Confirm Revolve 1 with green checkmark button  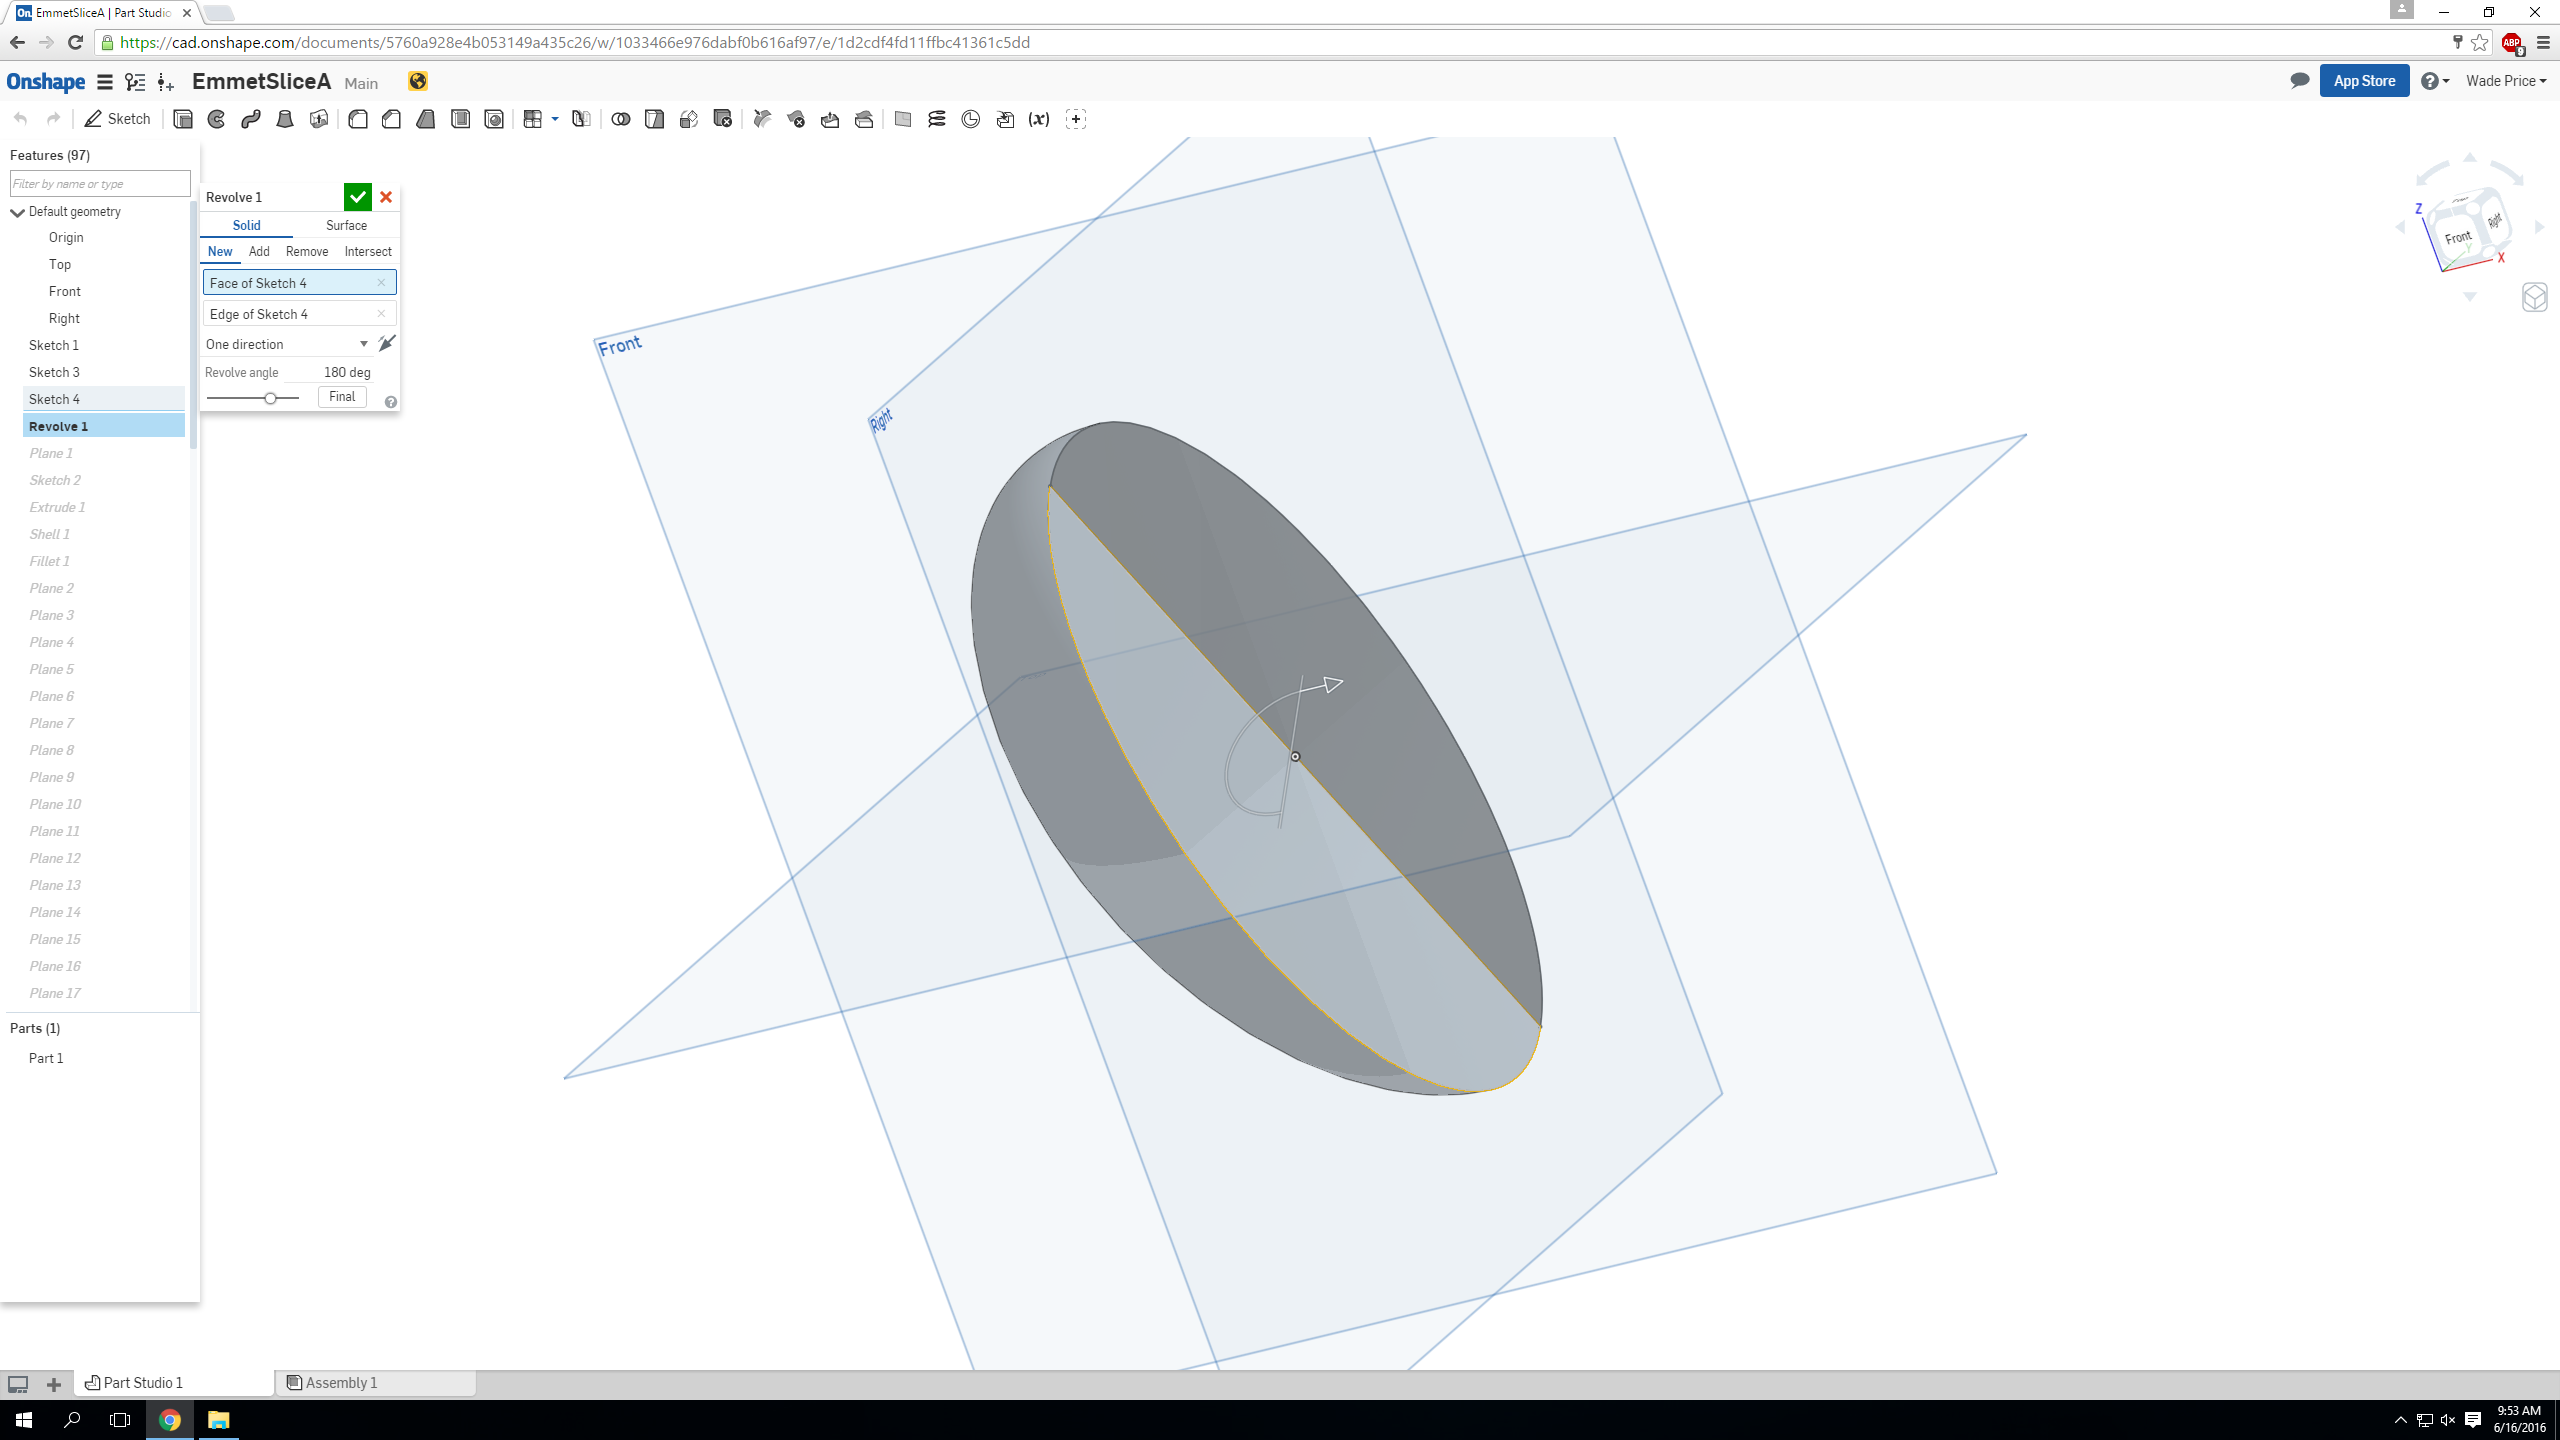point(359,197)
